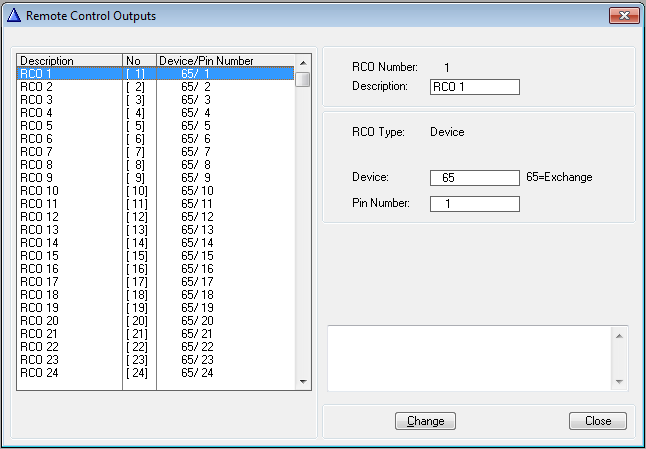Screen dimensions: 646x449
Task: Select RCO 2 in the list
Action: pos(156,87)
